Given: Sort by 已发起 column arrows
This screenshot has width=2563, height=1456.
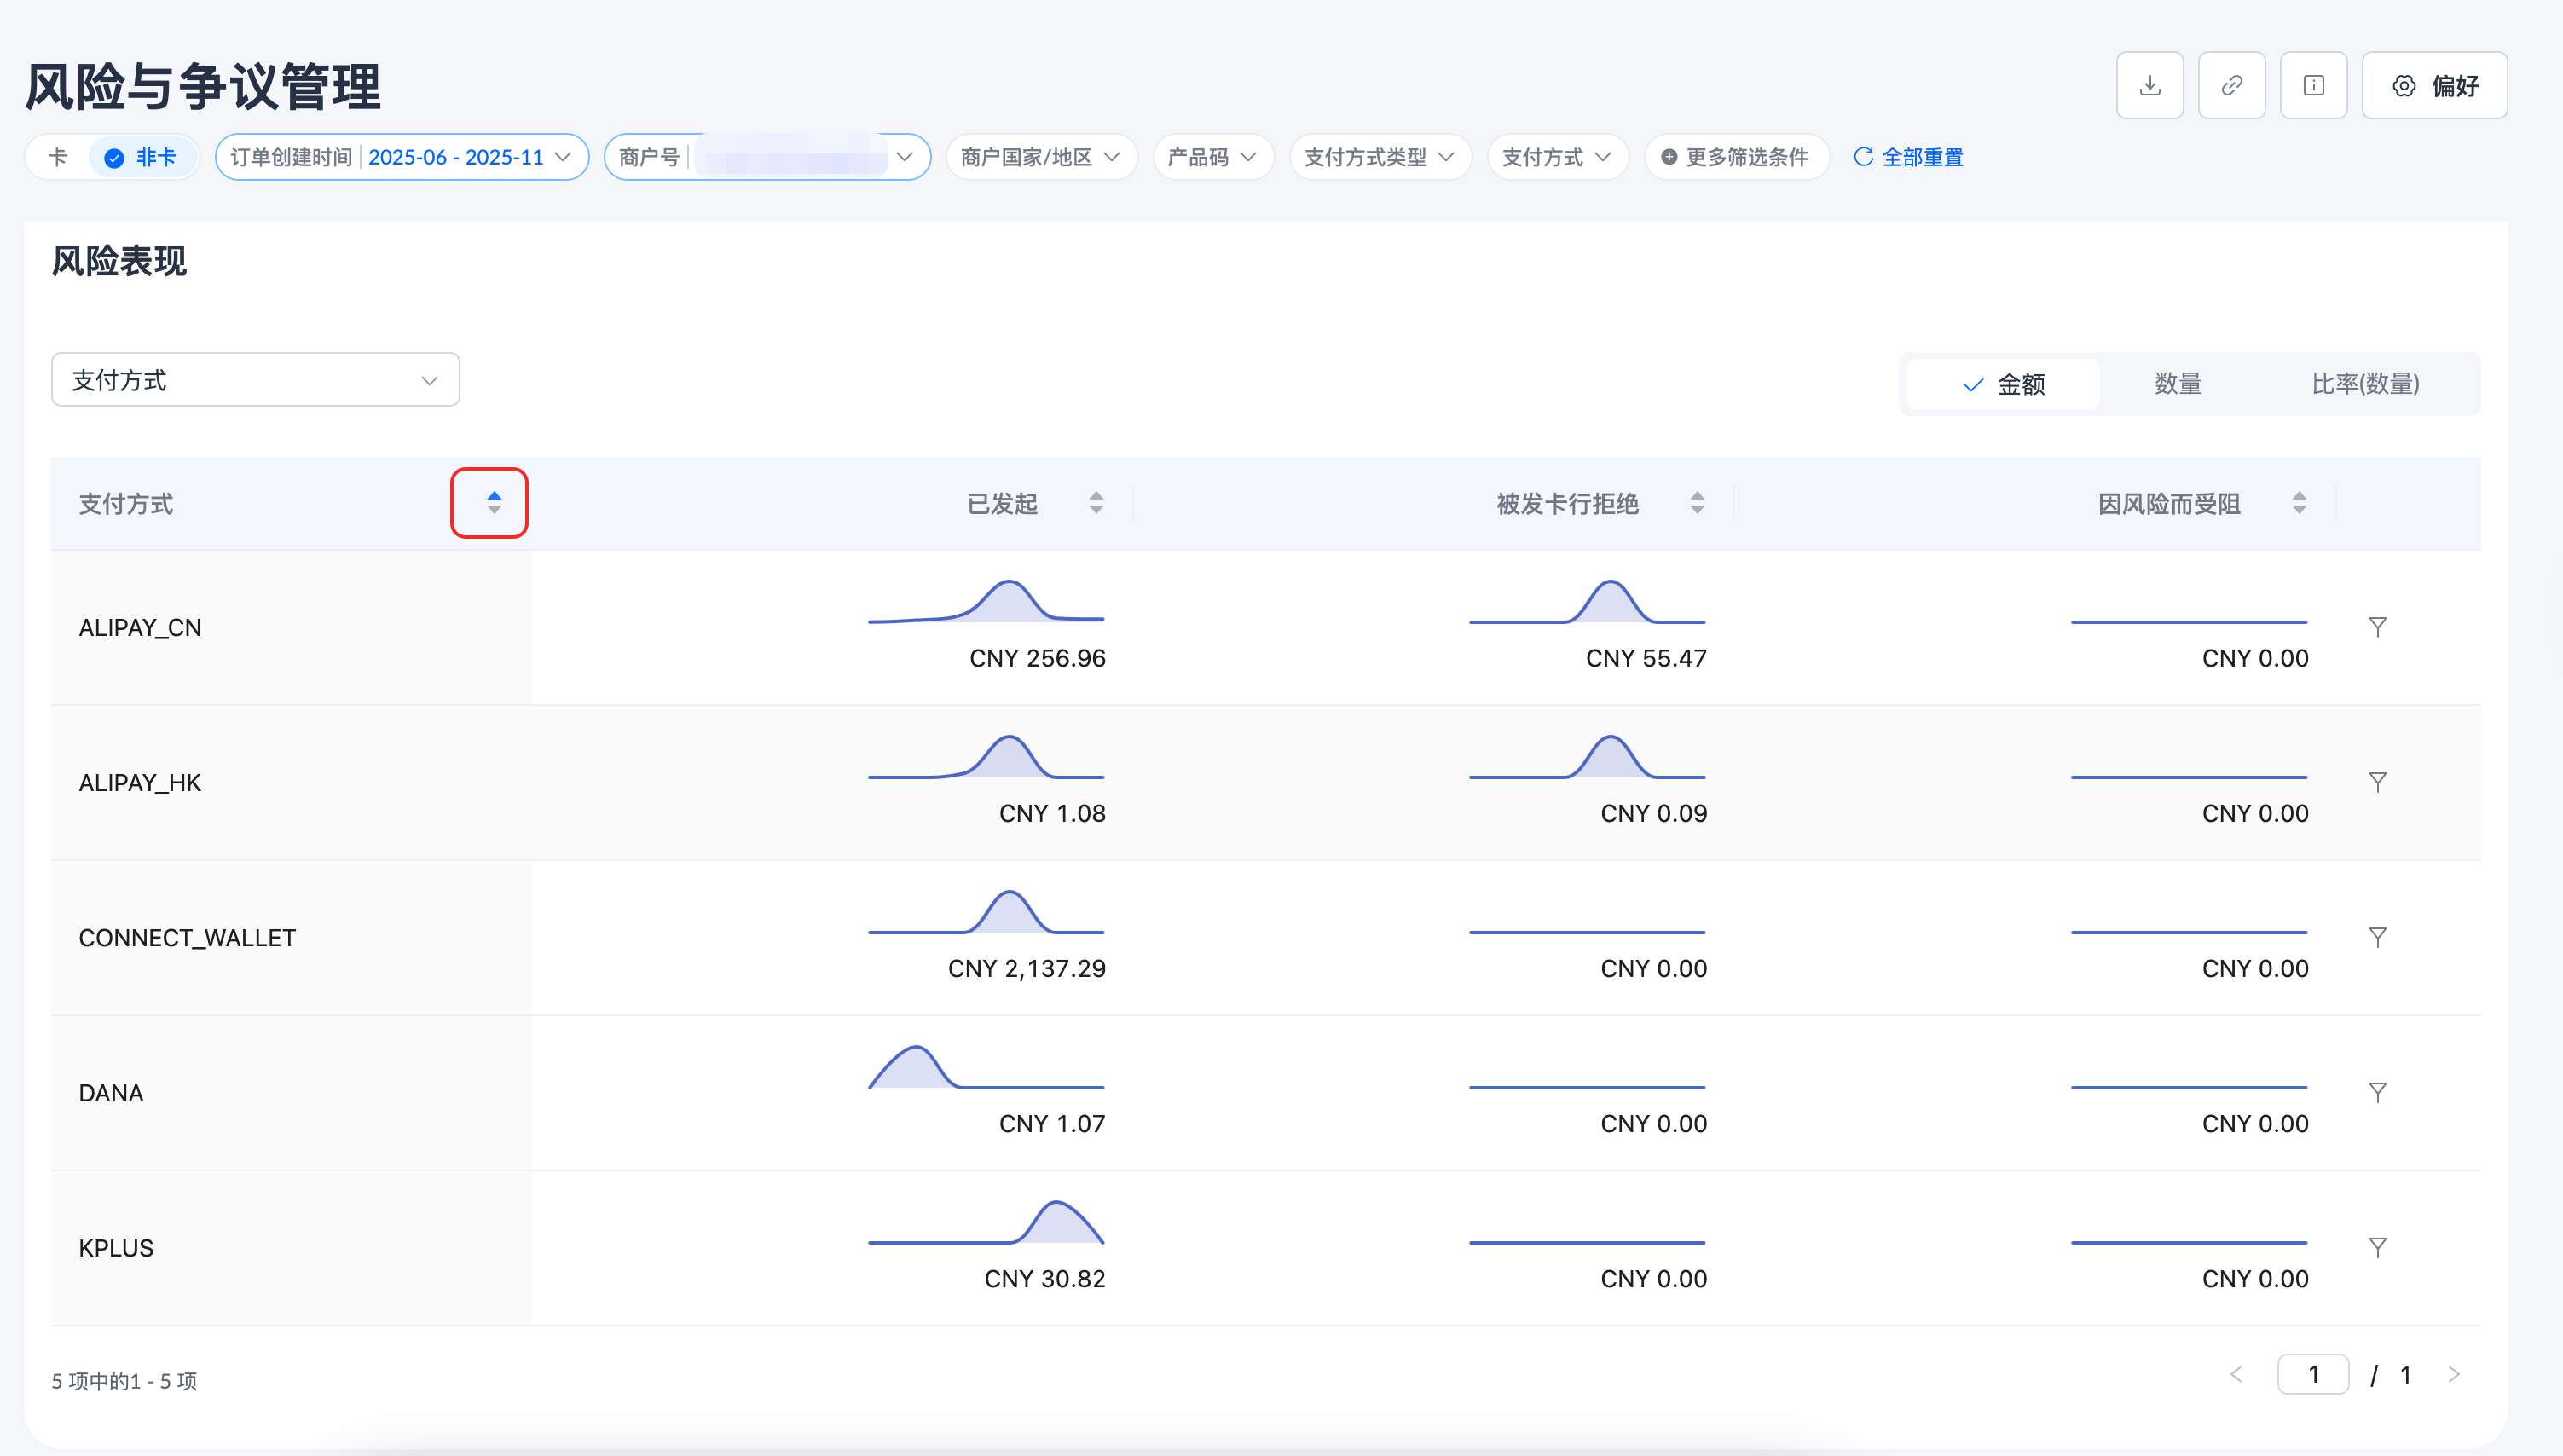Looking at the screenshot, I should click(x=1096, y=503).
